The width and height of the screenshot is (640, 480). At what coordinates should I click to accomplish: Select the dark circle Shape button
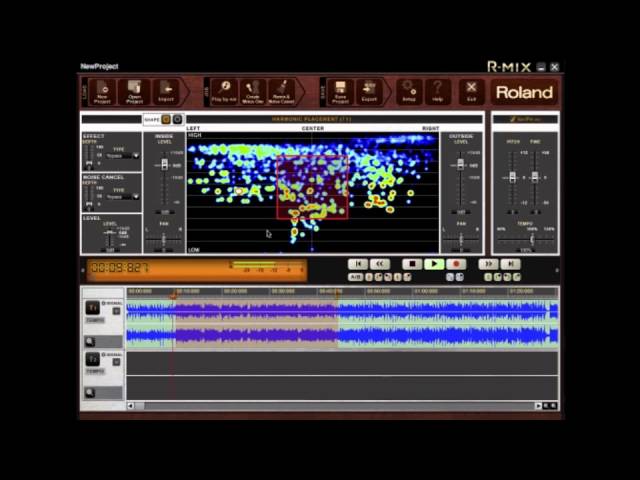click(177, 119)
